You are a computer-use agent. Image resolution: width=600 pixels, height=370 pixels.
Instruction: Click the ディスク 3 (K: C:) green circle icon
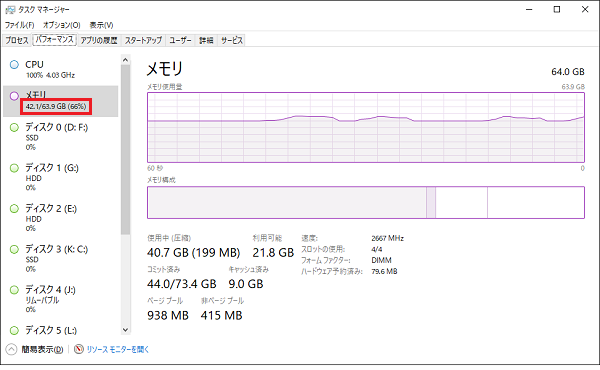pos(14,249)
